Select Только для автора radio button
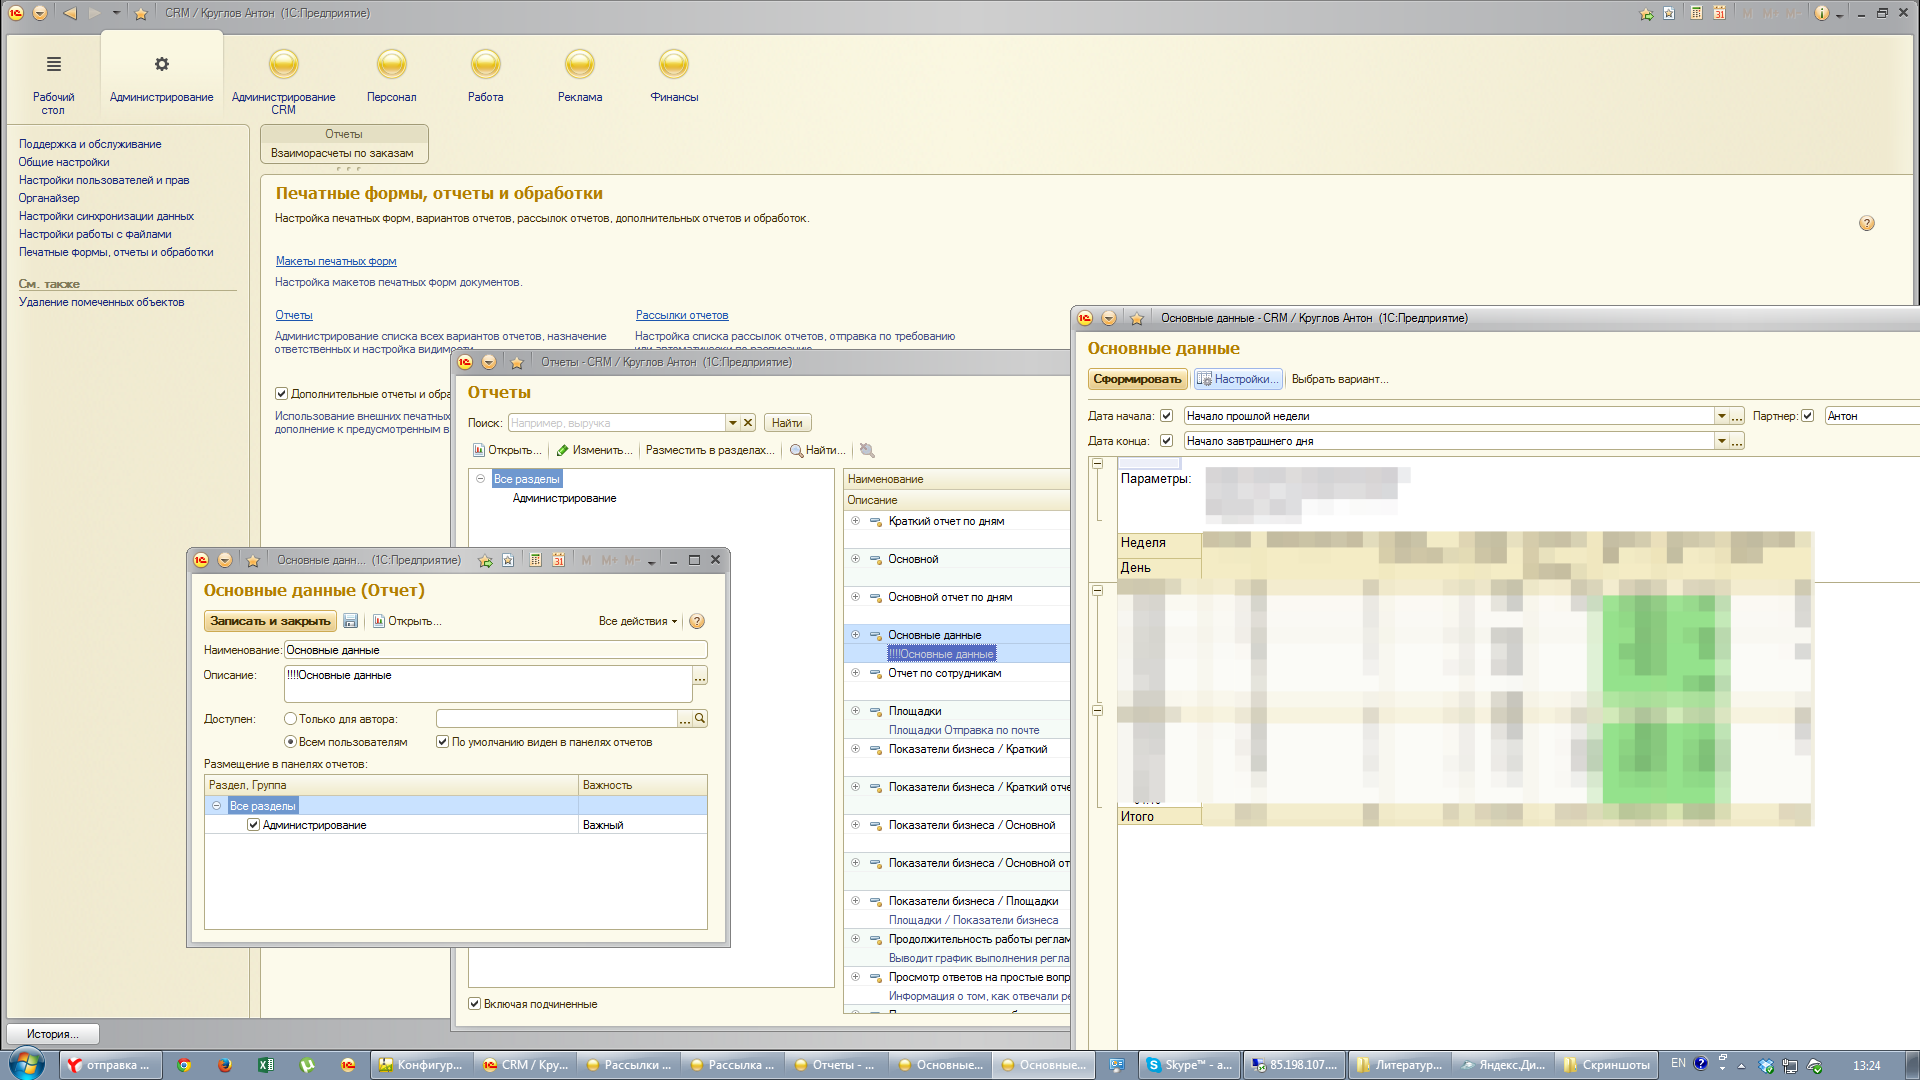 click(x=290, y=719)
